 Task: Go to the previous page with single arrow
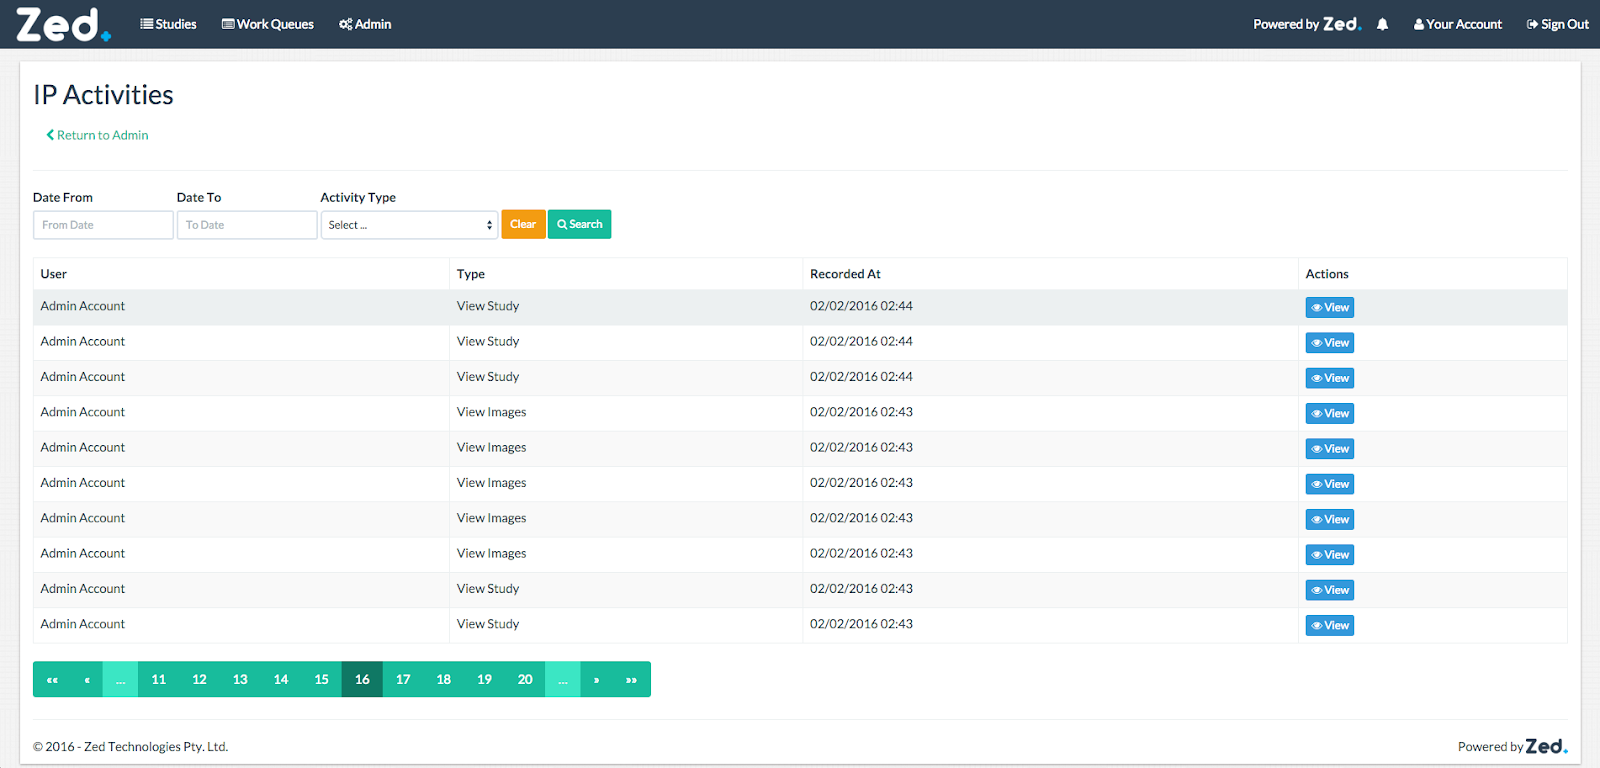[x=87, y=679]
